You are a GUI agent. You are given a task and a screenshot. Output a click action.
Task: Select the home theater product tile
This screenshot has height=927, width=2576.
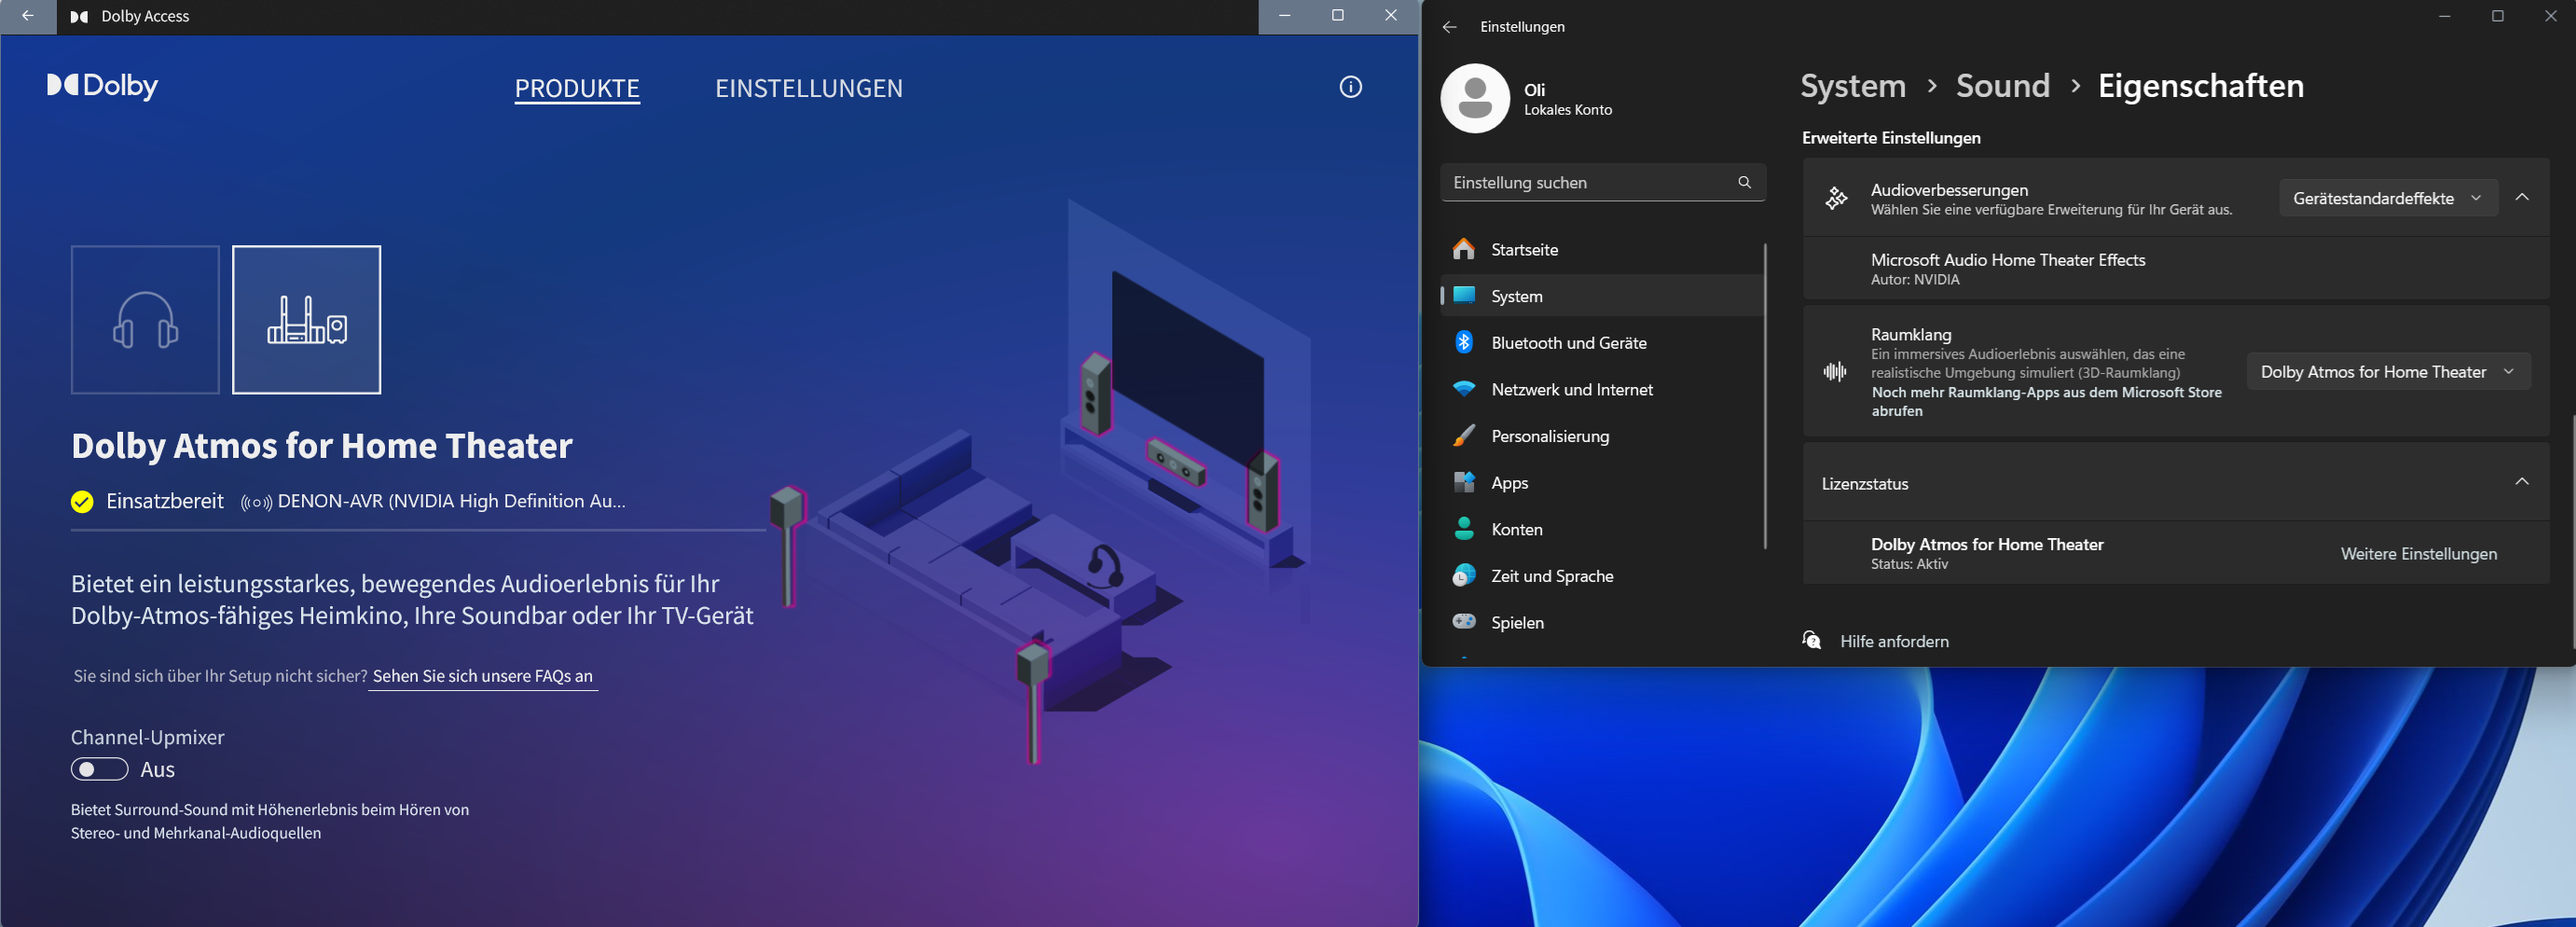[306, 319]
